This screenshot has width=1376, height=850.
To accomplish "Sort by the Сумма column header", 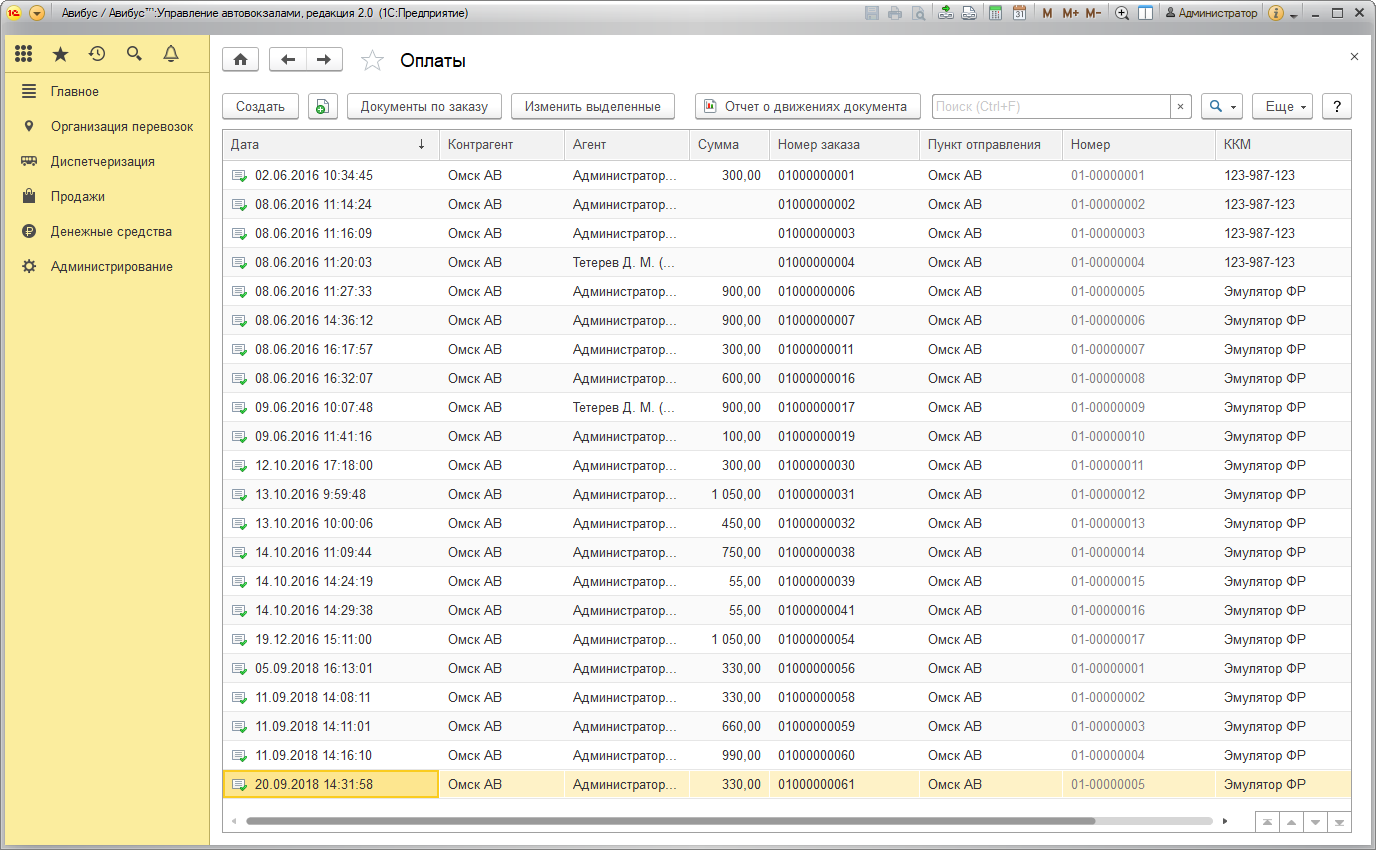I will 718,145.
